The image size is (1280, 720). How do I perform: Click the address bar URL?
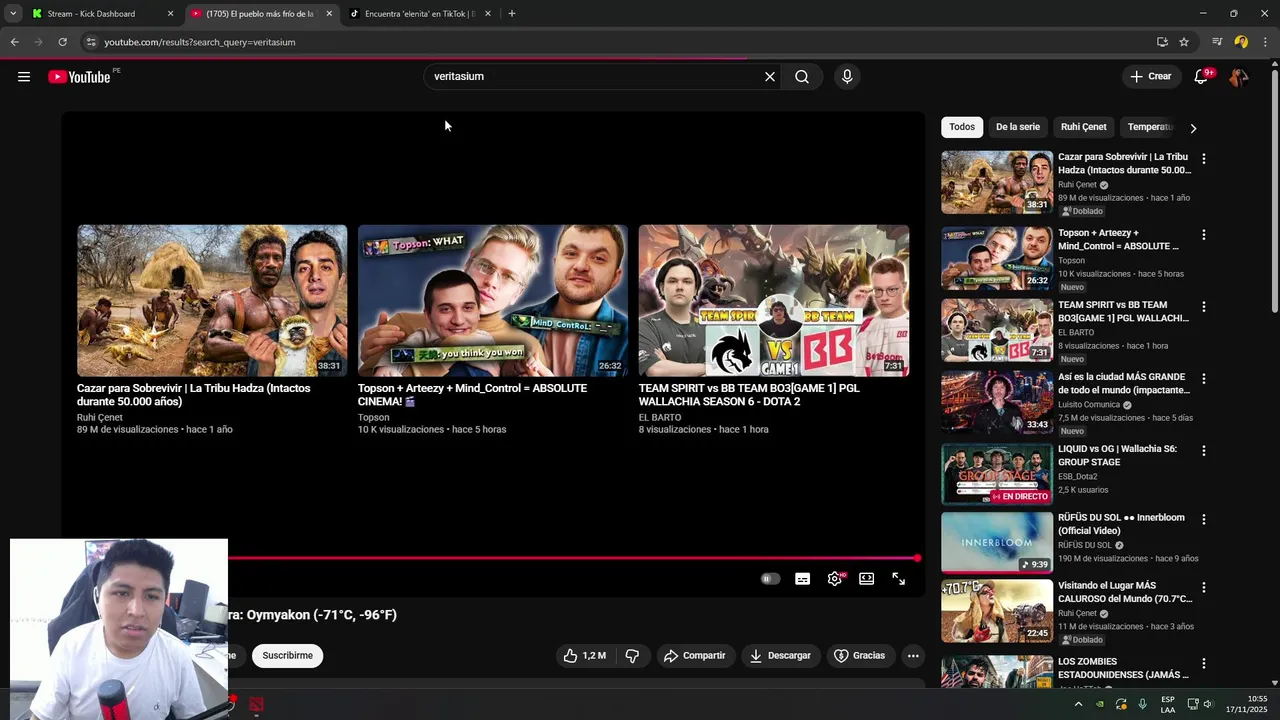click(200, 42)
